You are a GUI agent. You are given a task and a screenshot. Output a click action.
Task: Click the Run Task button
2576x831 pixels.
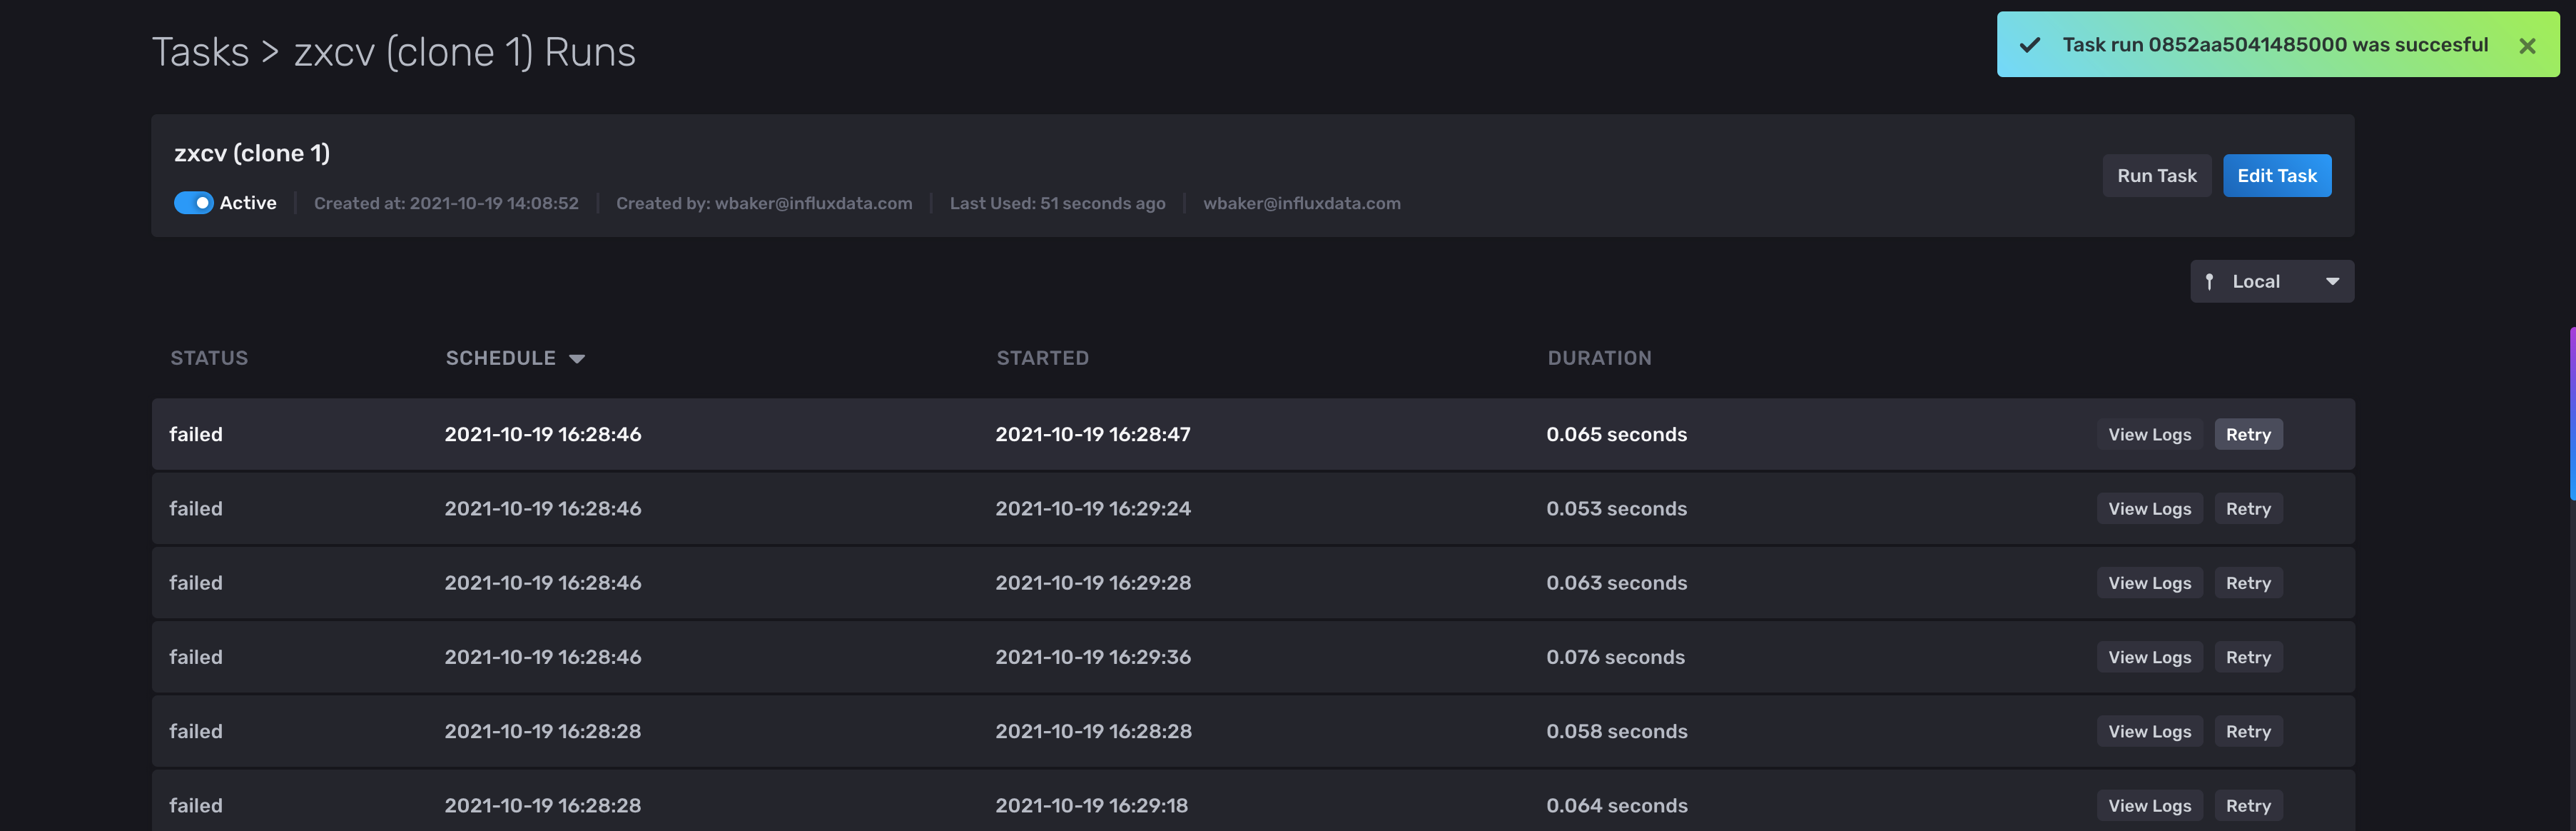pos(2157,175)
